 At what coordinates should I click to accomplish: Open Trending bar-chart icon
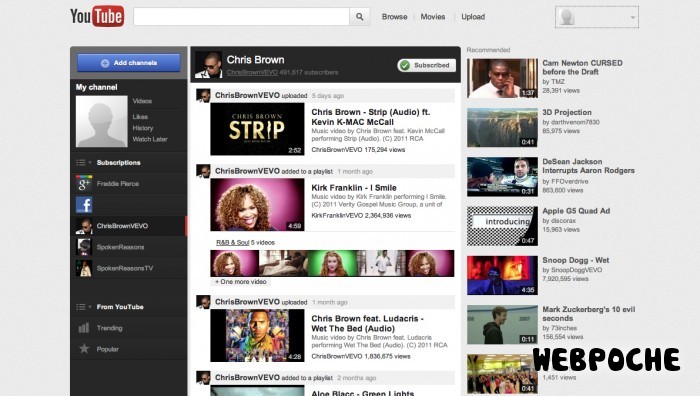[x=83, y=328]
